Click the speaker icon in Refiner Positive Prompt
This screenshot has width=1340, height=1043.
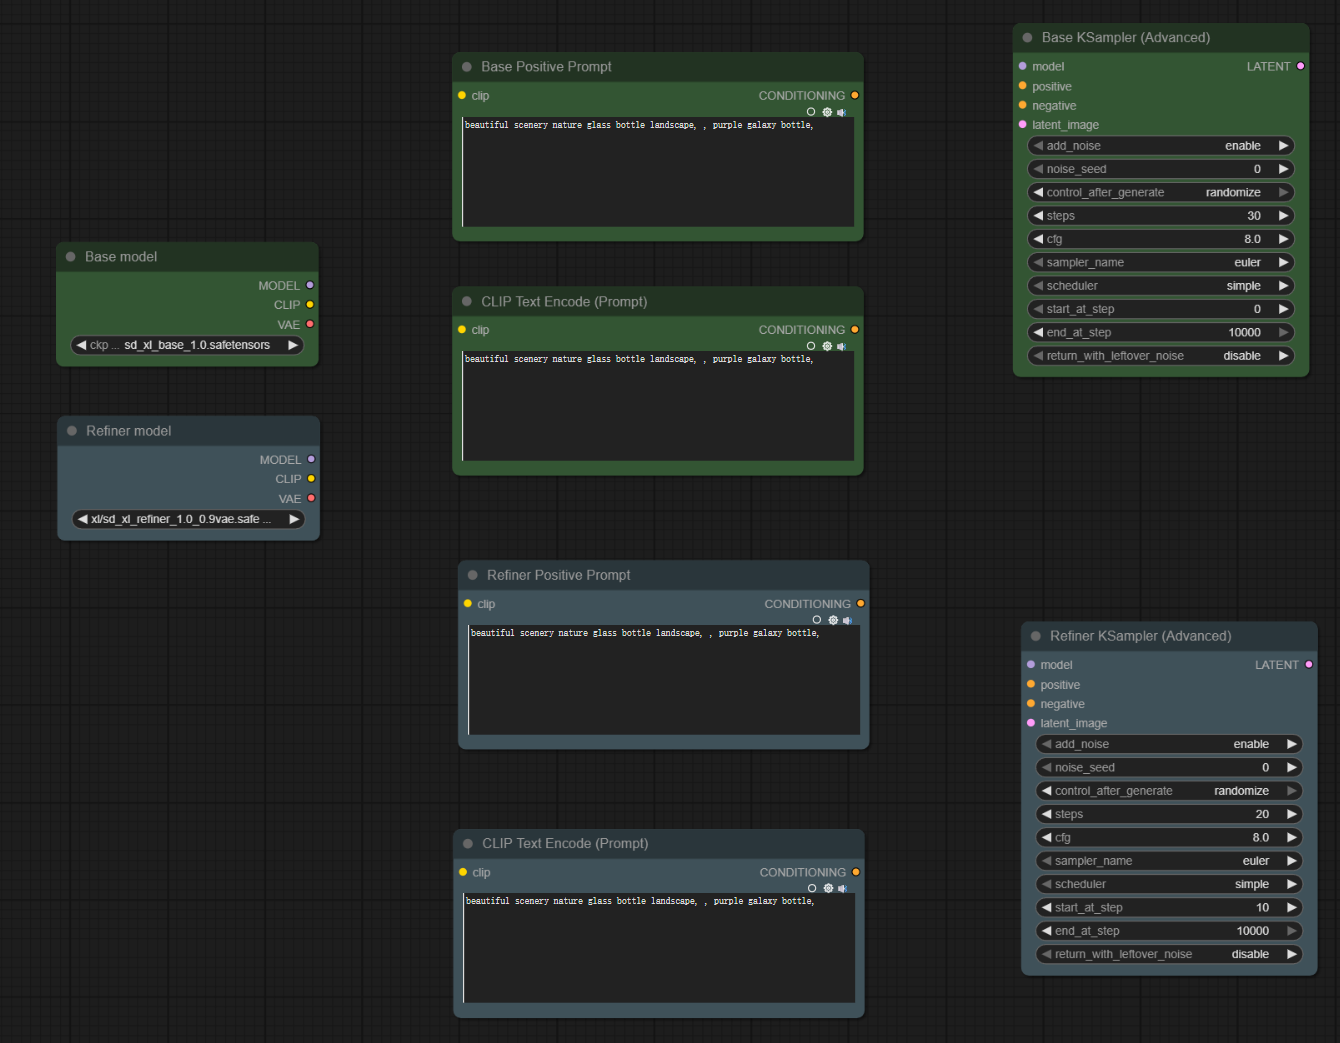(x=847, y=620)
